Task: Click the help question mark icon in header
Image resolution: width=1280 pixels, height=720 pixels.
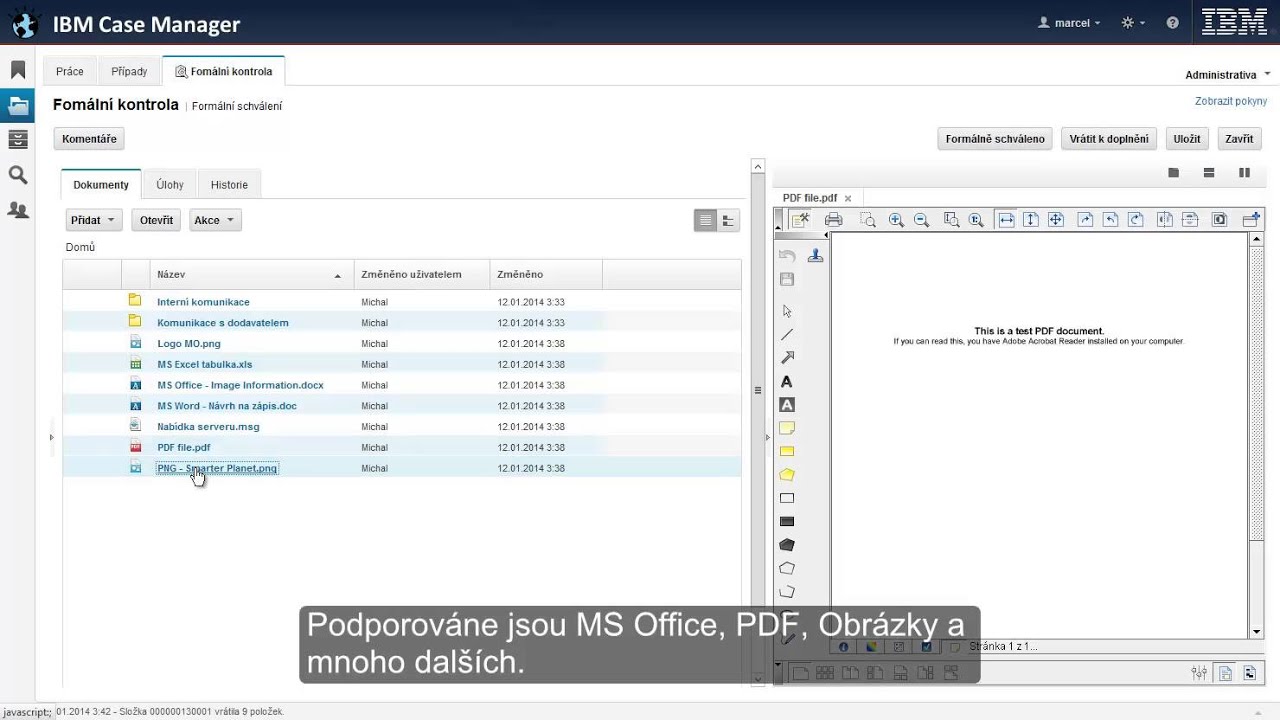Action: [1173, 23]
